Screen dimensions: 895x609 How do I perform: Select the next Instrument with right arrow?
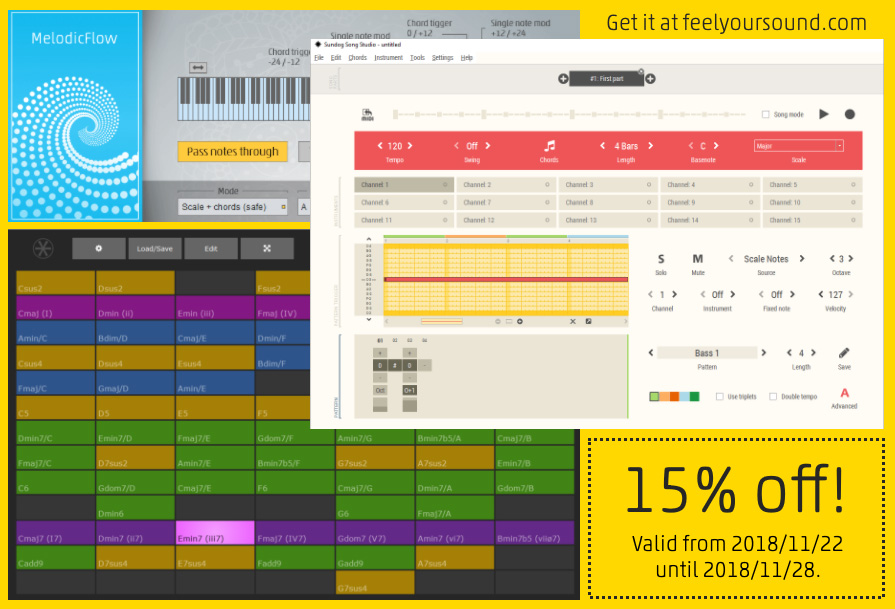pos(733,295)
